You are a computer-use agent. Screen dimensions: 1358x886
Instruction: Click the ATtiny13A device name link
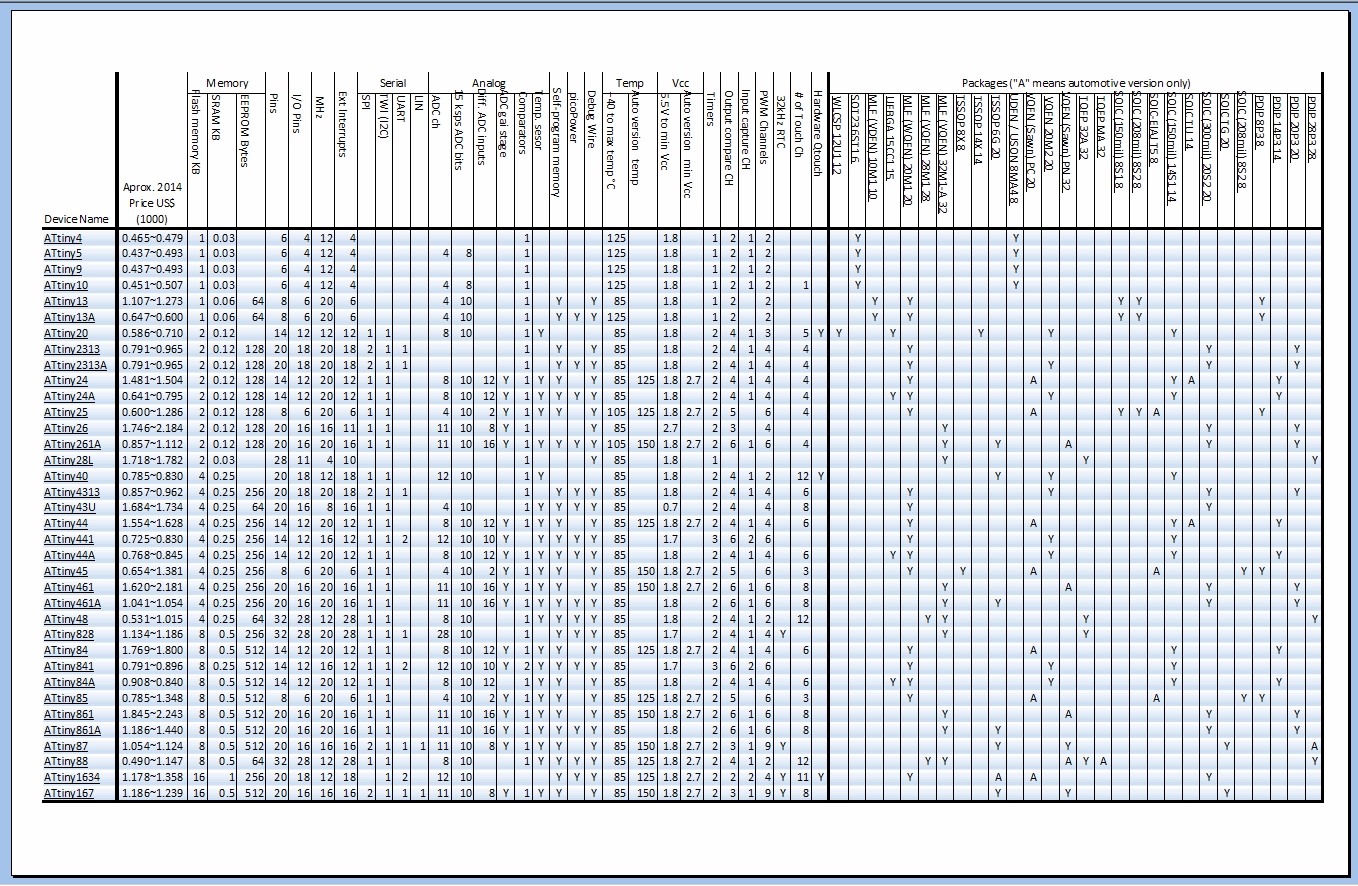coord(67,317)
